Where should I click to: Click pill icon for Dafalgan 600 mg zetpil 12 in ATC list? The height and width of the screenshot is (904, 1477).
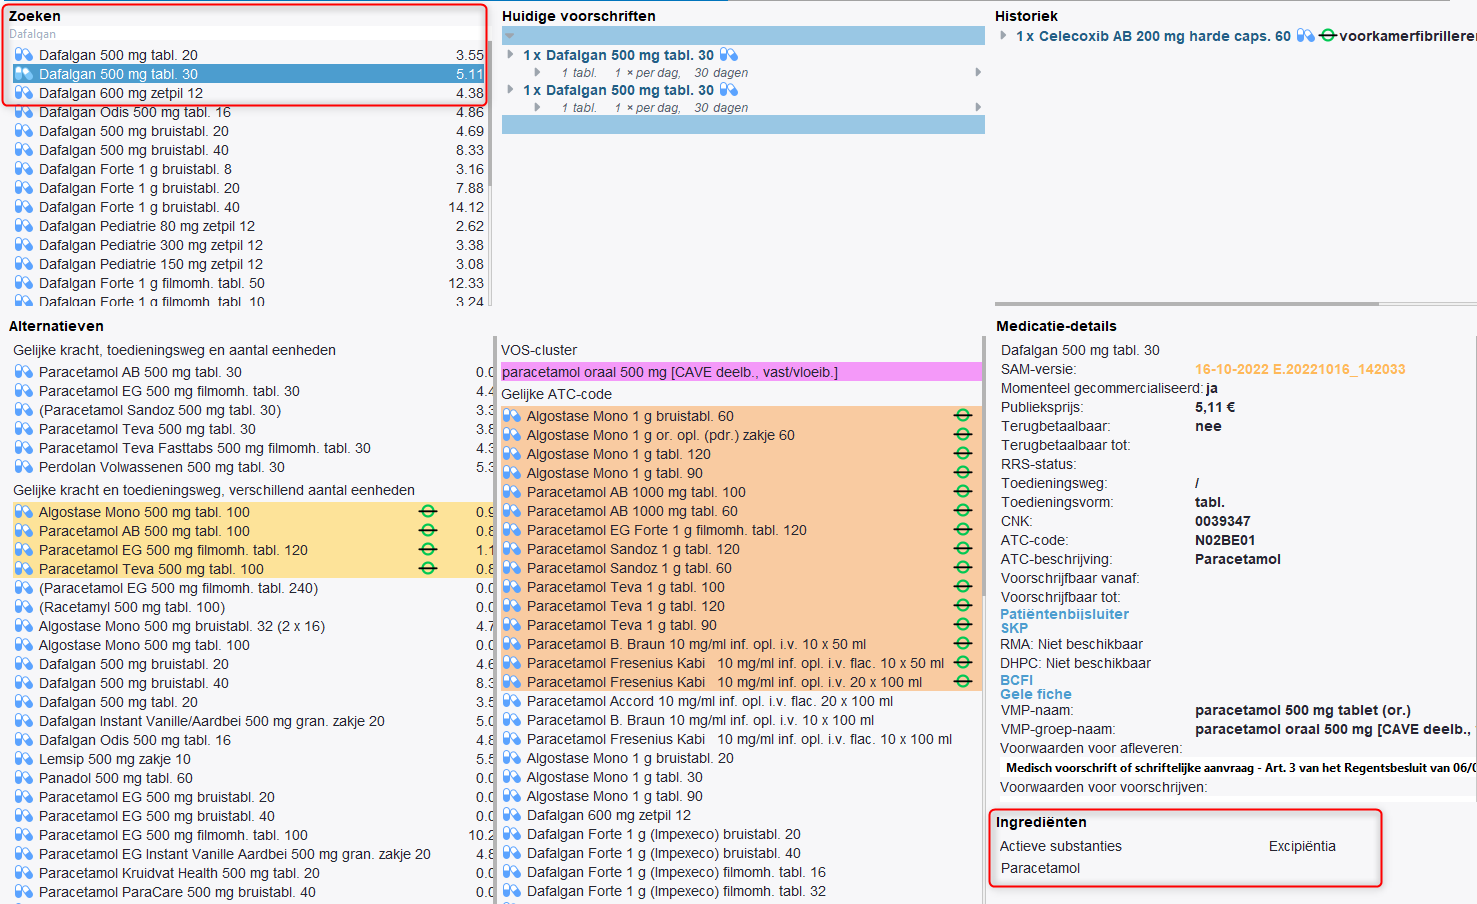512,815
